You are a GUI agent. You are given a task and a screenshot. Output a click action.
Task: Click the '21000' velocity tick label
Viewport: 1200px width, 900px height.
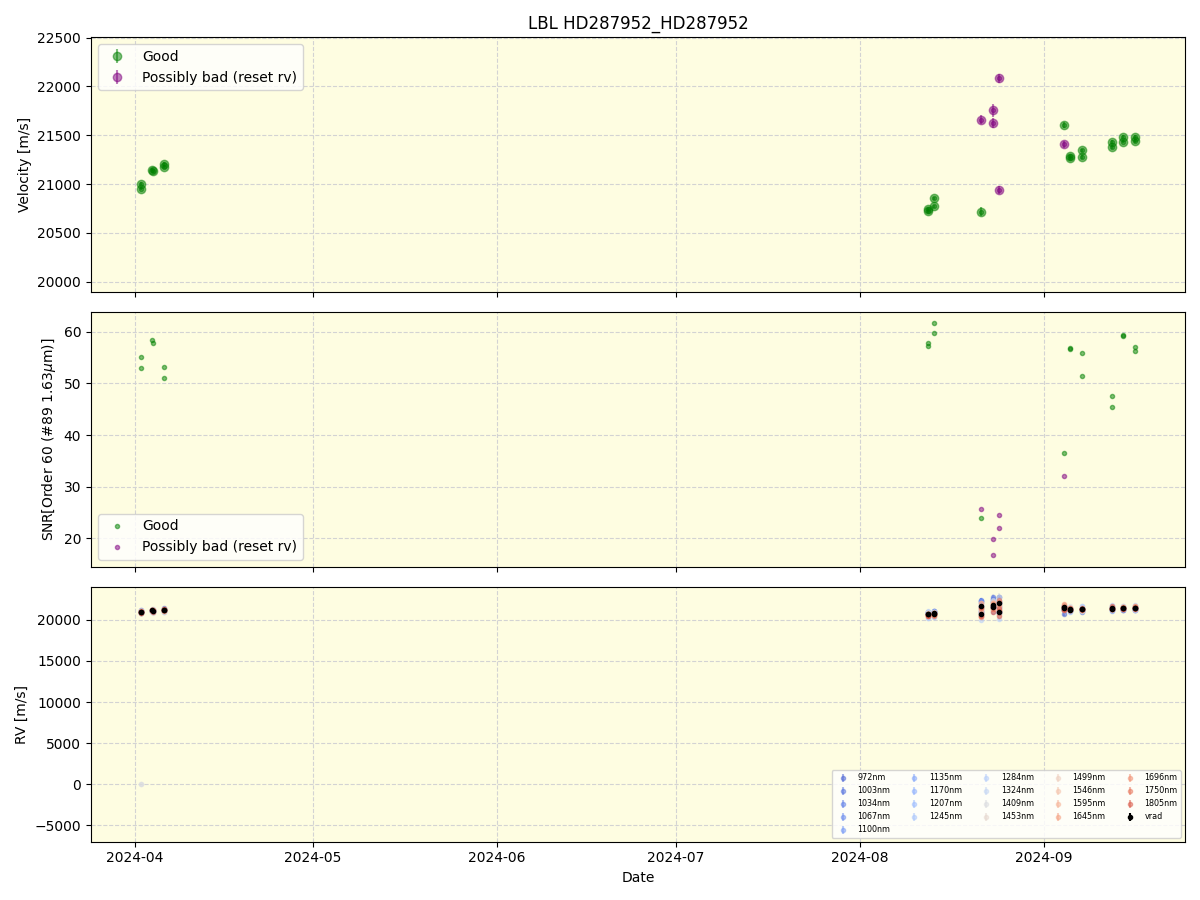pyautogui.click(x=59, y=185)
